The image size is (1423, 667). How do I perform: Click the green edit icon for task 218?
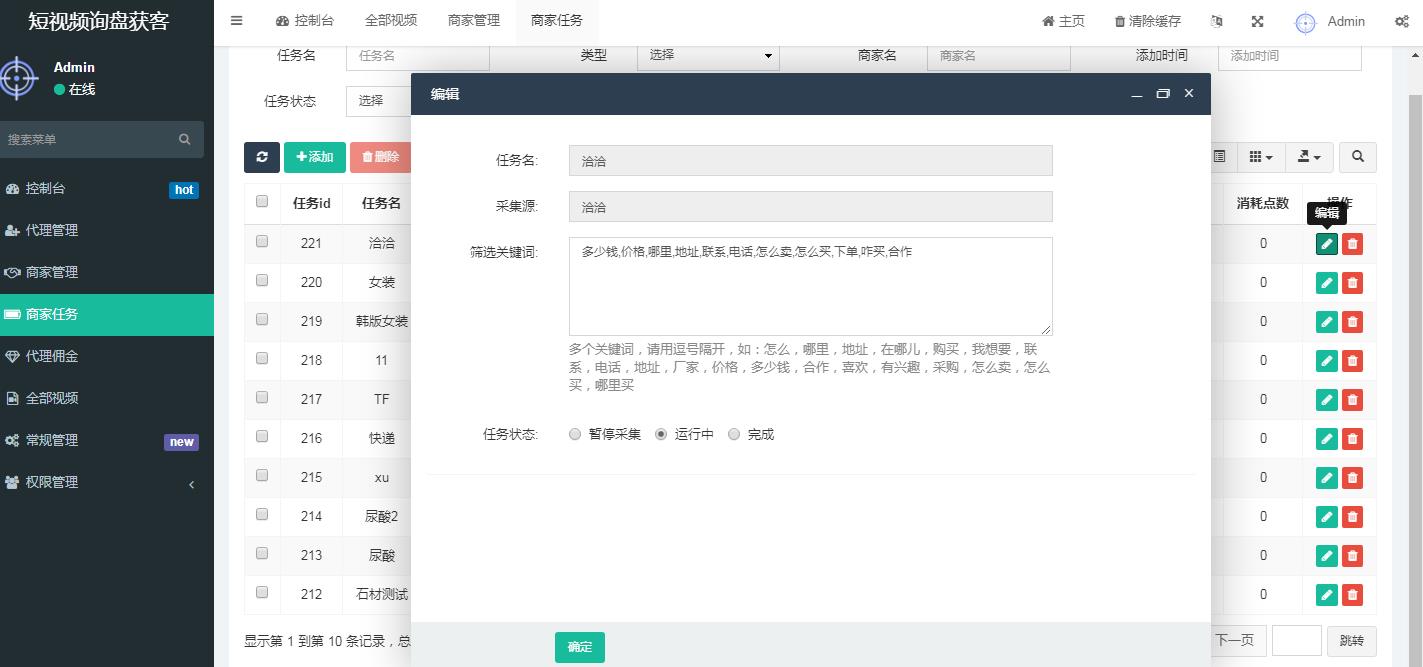click(1326, 361)
